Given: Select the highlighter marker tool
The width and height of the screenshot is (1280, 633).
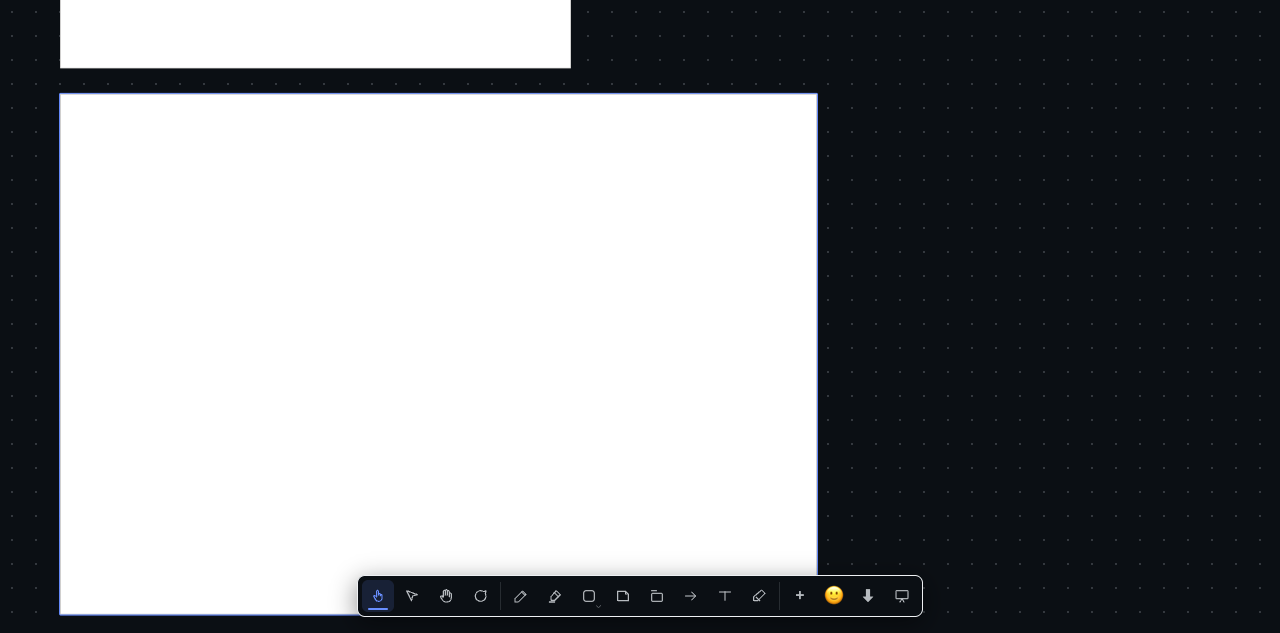Looking at the screenshot, I should point(555,596).
